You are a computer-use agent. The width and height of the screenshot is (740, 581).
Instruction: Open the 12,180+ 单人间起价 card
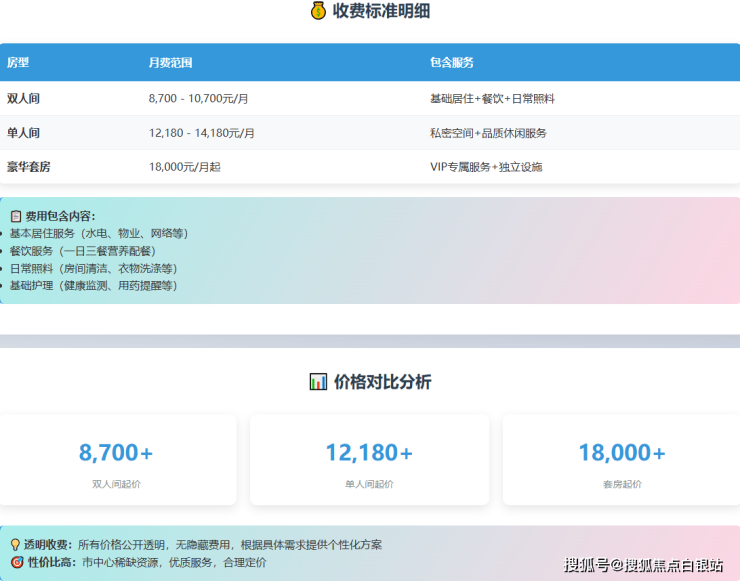click(x=369, y=459)
